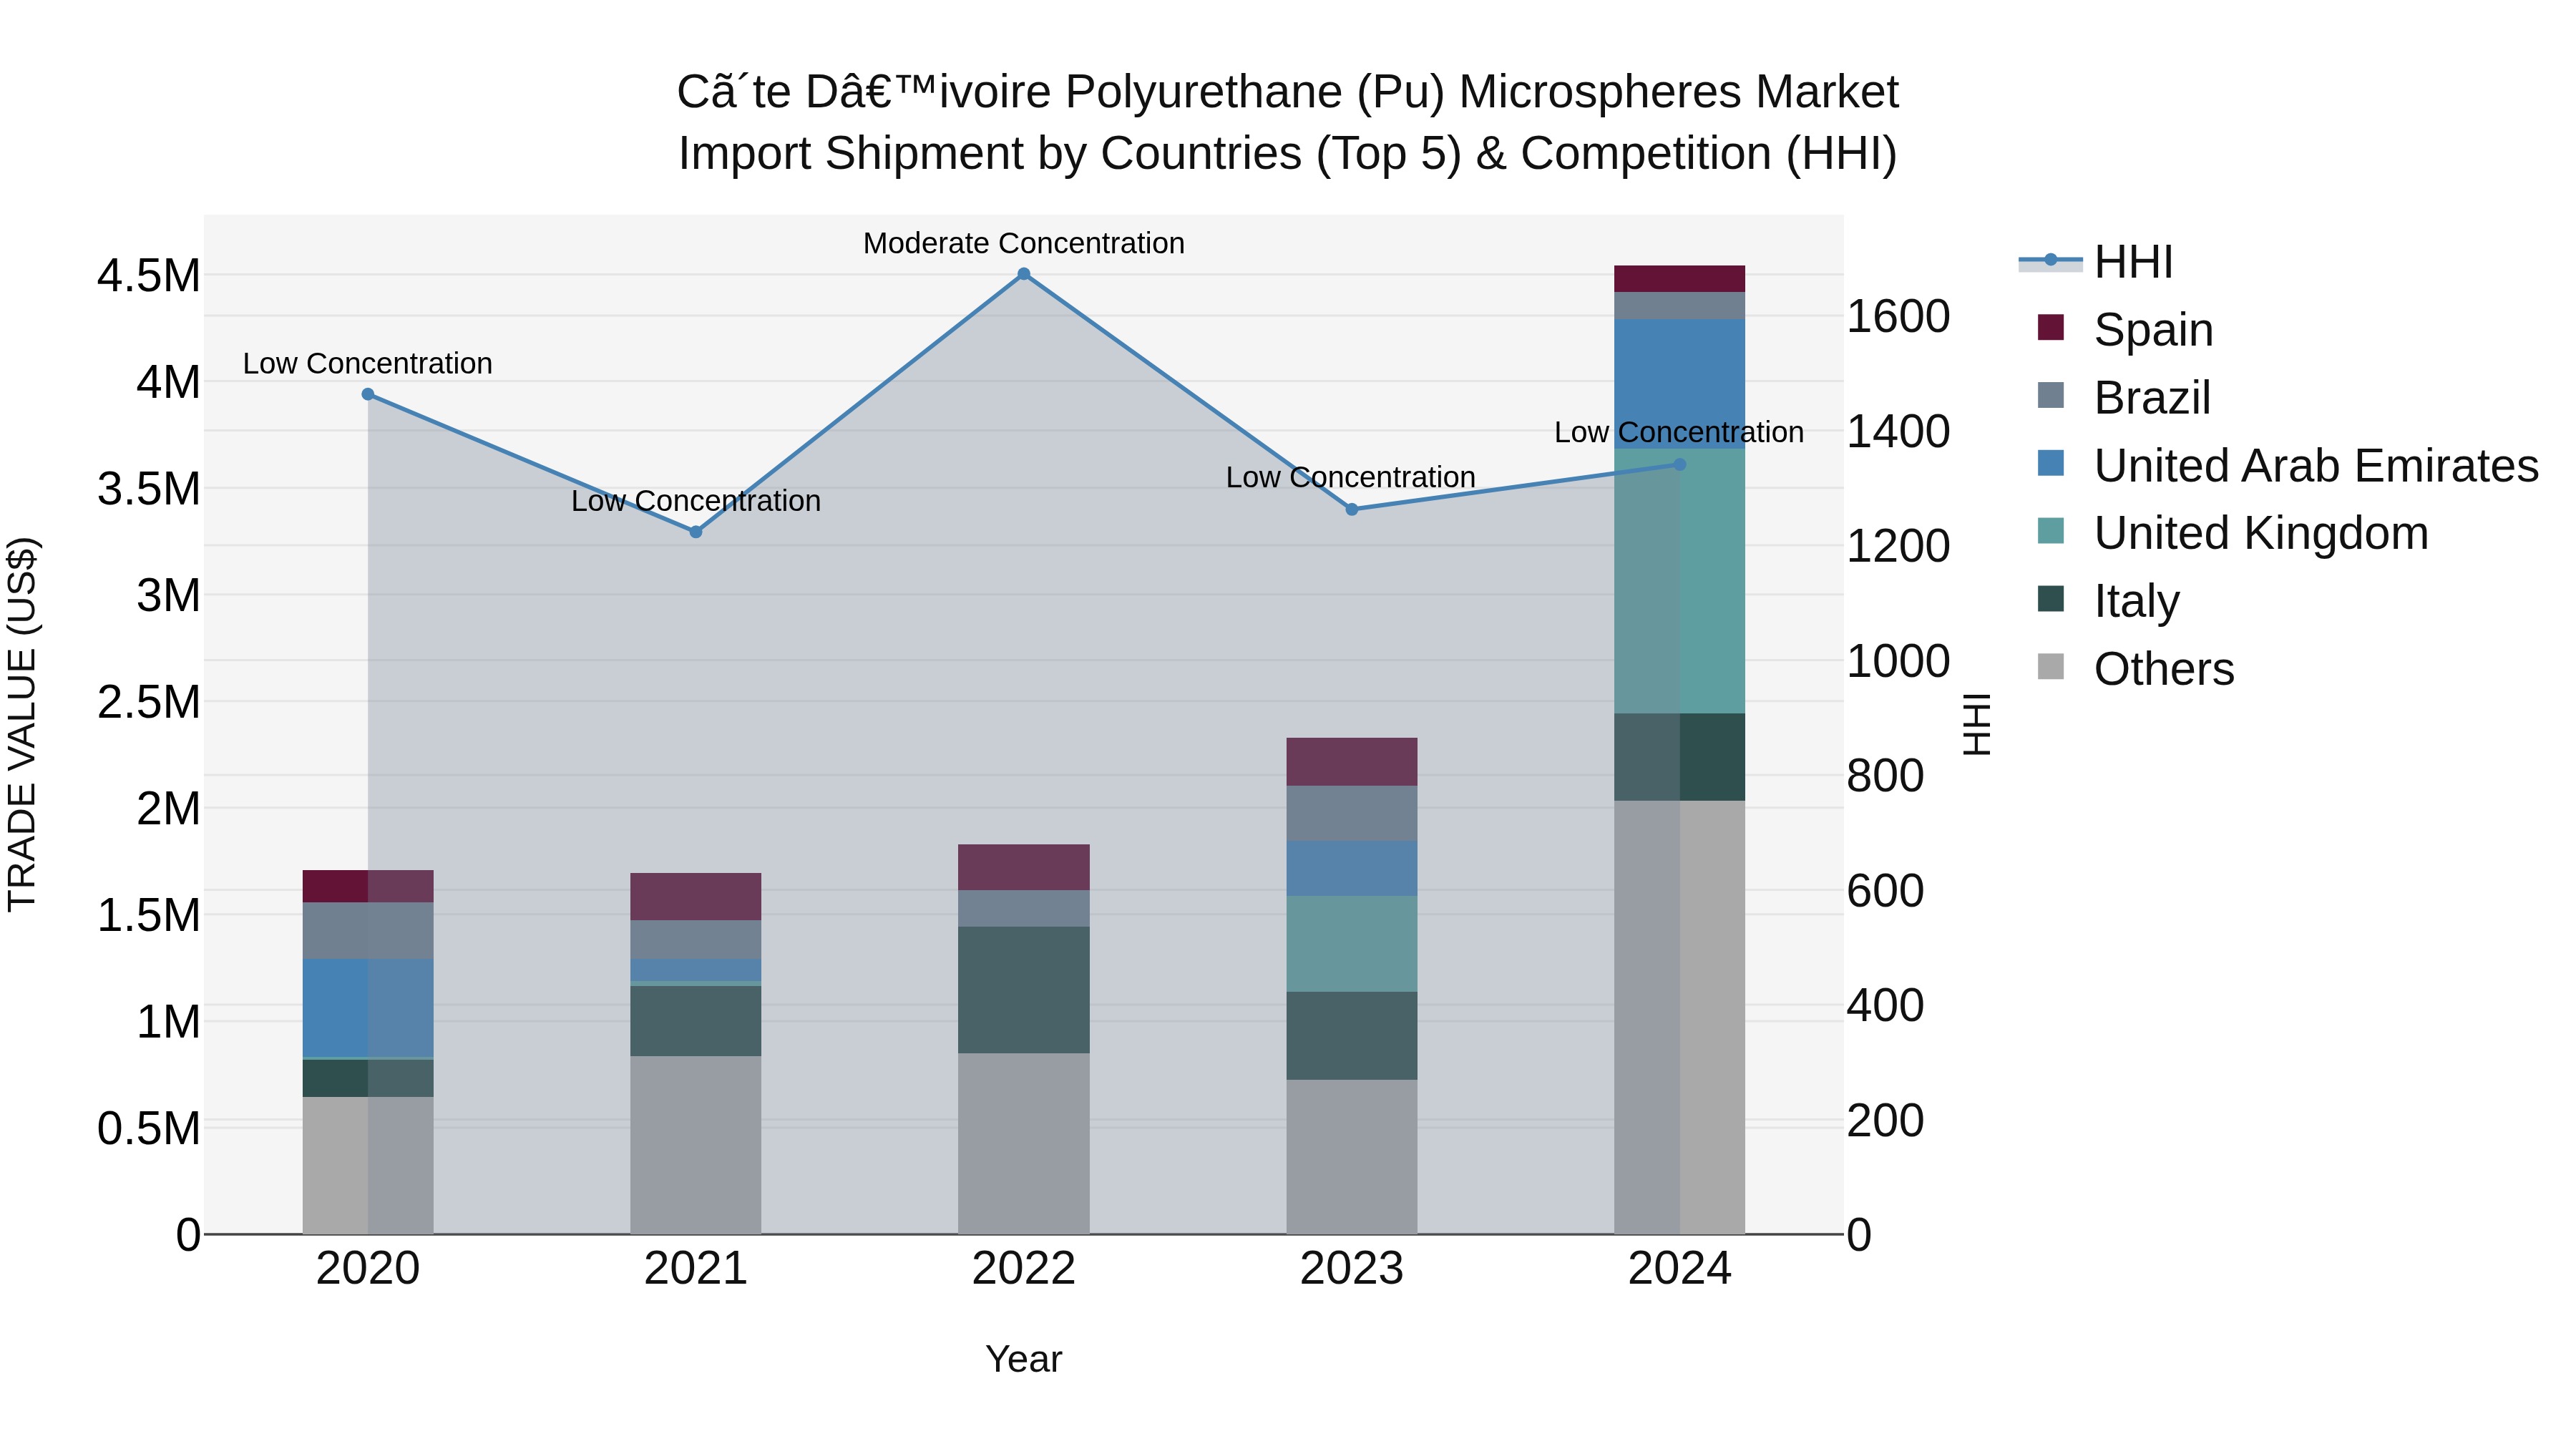This screenshot has height=1449, width=2576.
Task: Click the Low Concentration label above 2020
Action: 368,363
